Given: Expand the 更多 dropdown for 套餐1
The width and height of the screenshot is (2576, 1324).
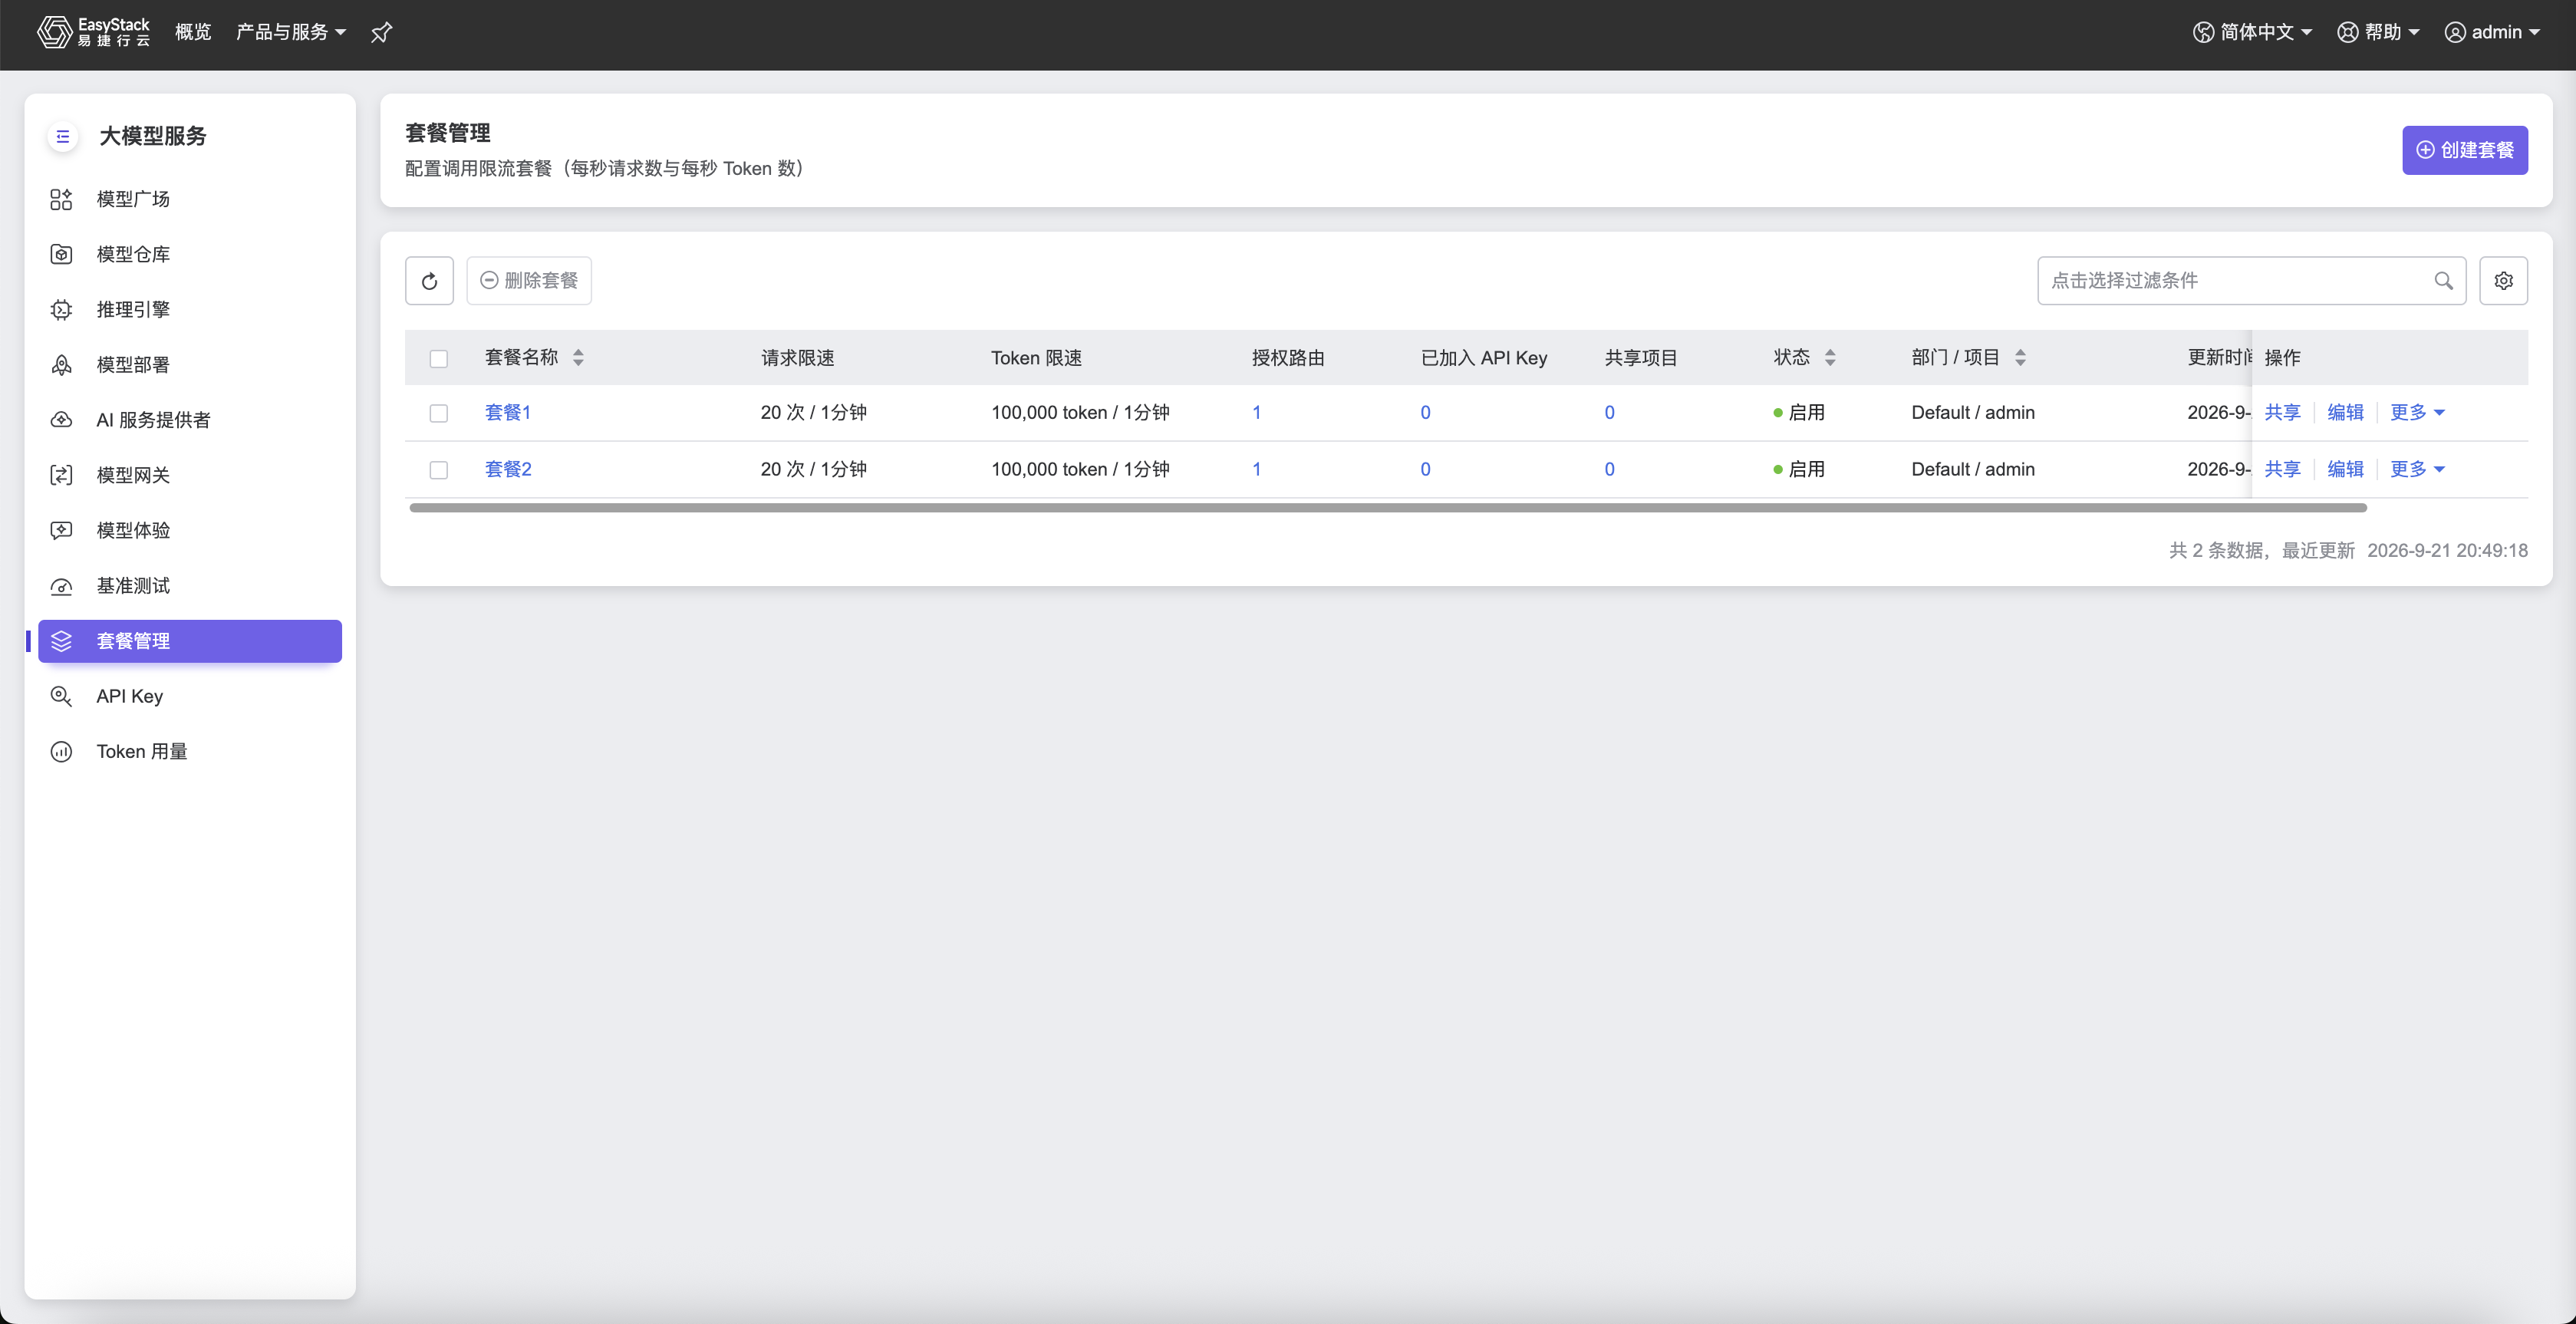Looking at the screenshot, I should click(2417, 412).
